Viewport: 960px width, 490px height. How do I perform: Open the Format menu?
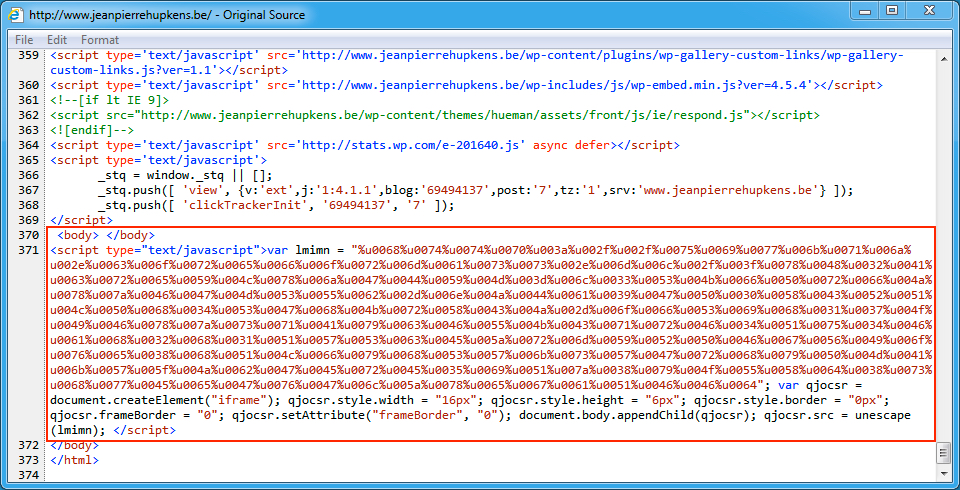coord(100,40)
